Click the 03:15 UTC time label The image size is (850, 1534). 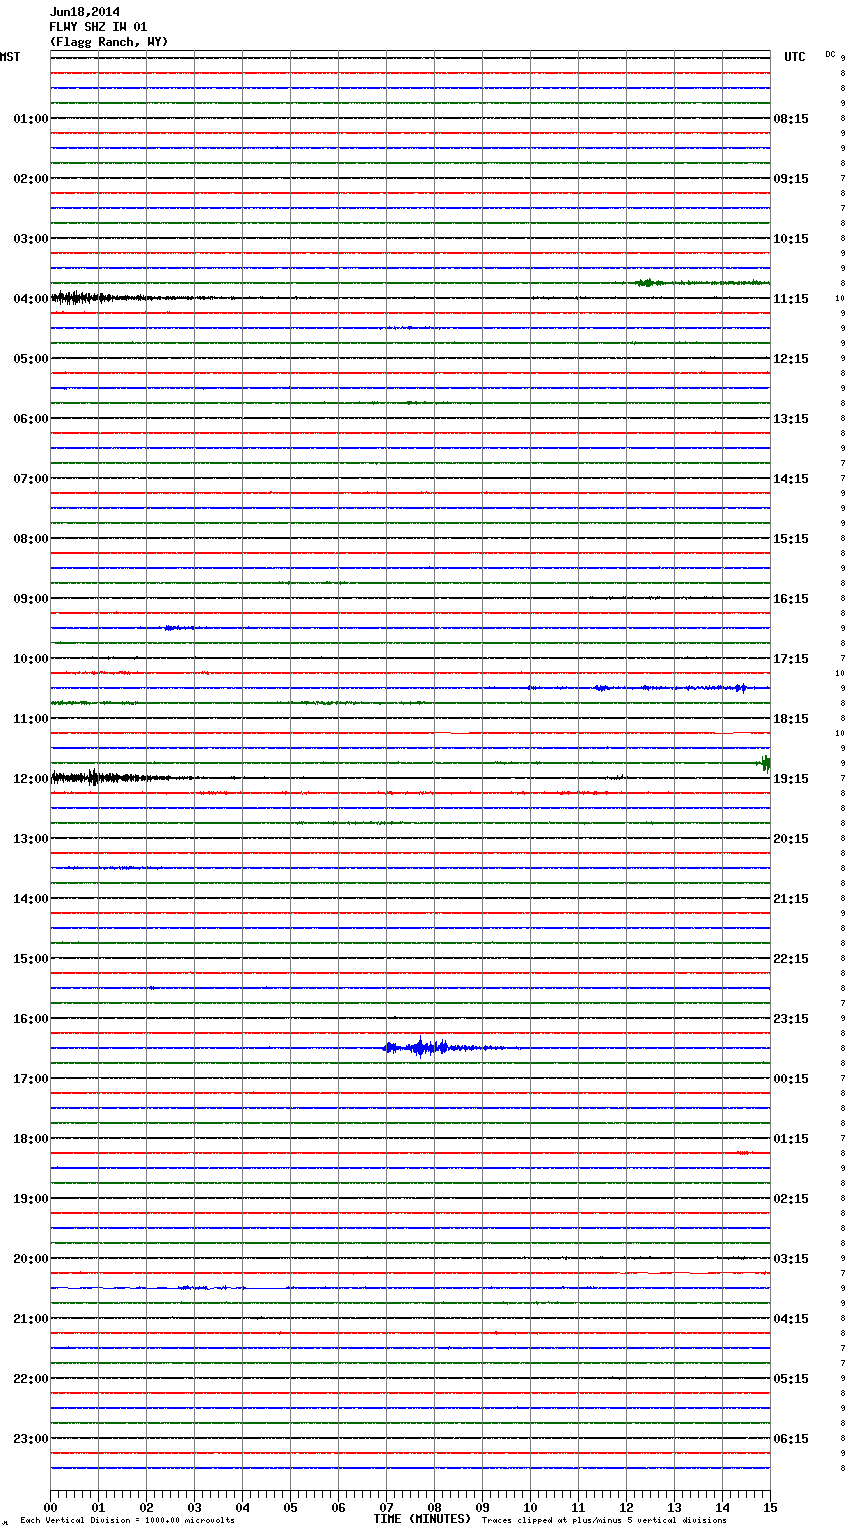791,1259
